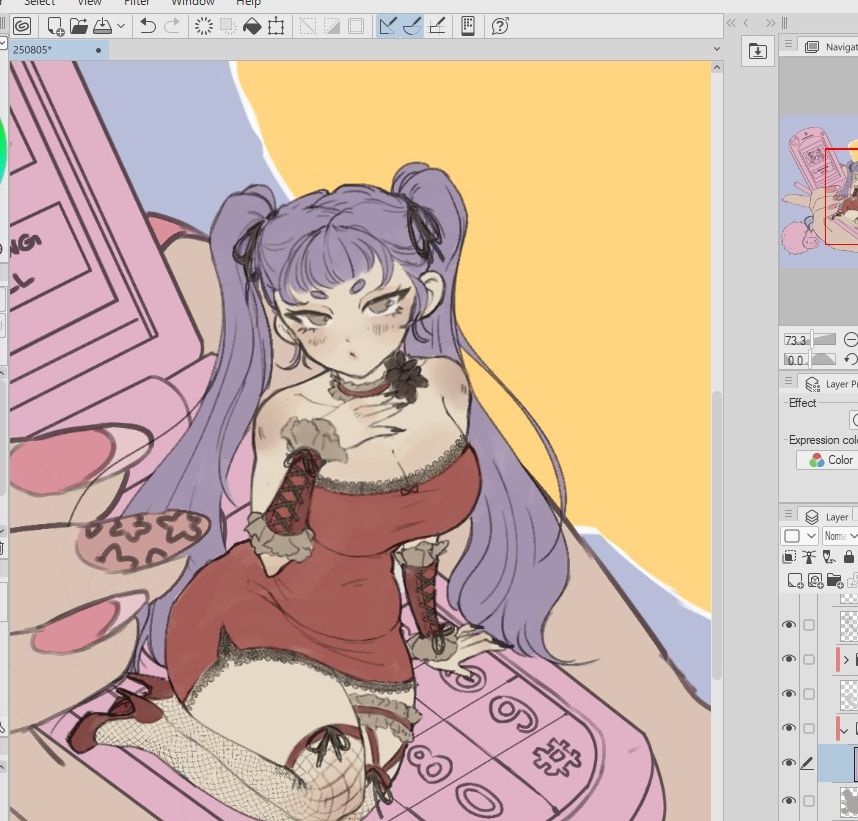Undo the last action

pos(148,26)
